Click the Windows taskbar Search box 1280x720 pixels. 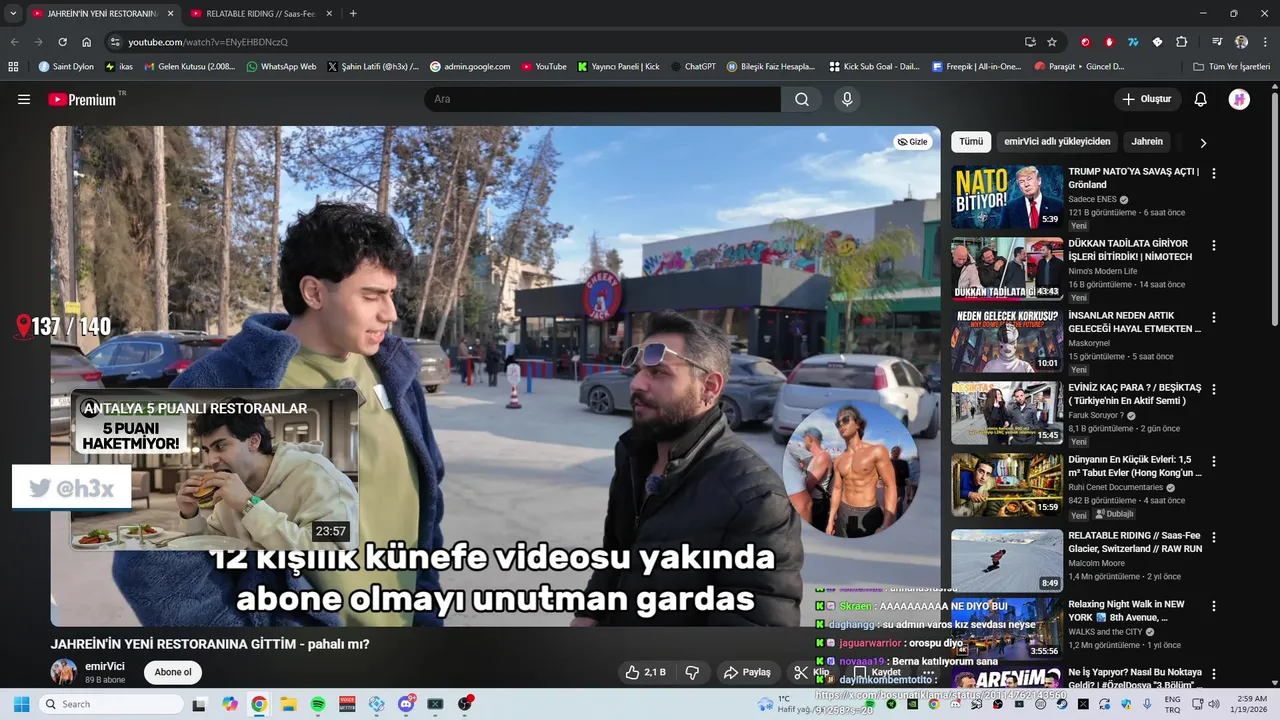pos(112,704)
